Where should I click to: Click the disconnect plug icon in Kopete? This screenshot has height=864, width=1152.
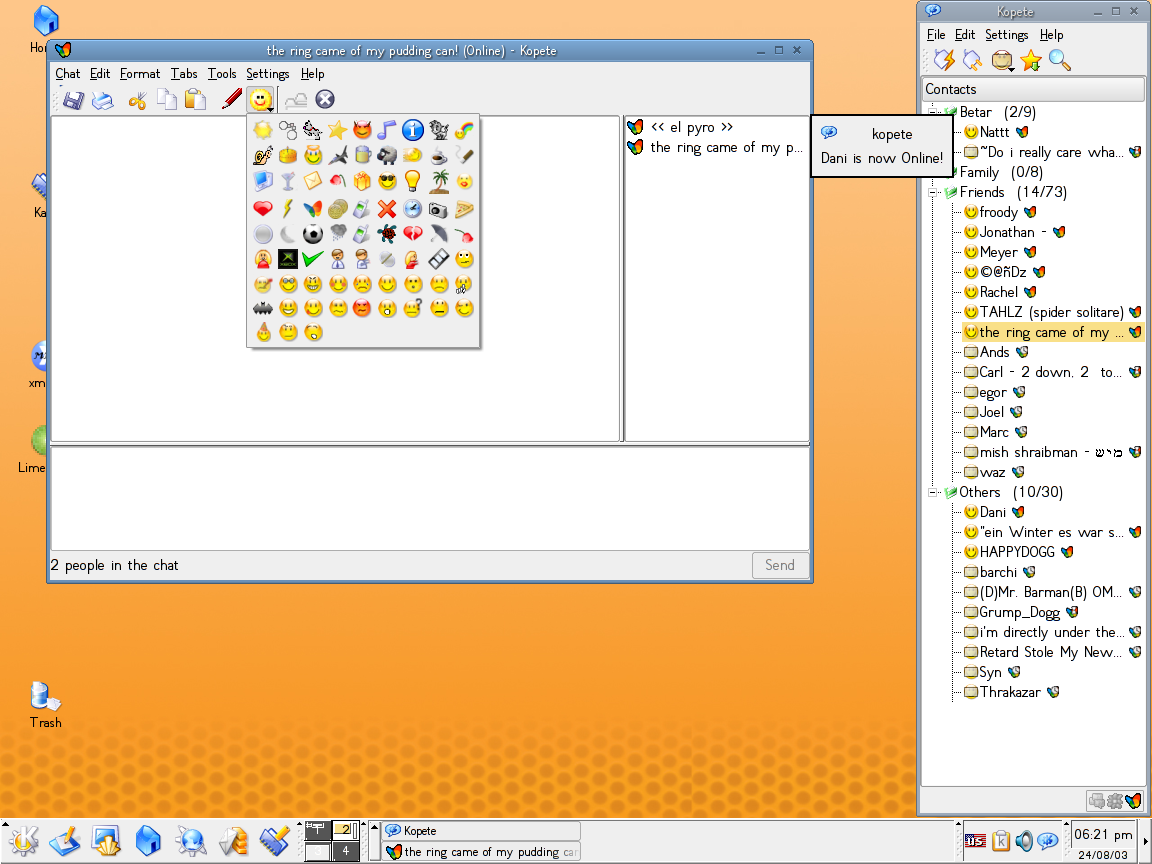[972, 60]
